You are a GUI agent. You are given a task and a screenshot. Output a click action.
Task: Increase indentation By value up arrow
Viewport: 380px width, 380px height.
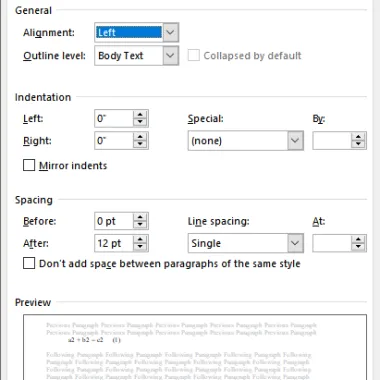tap(358, 137)
